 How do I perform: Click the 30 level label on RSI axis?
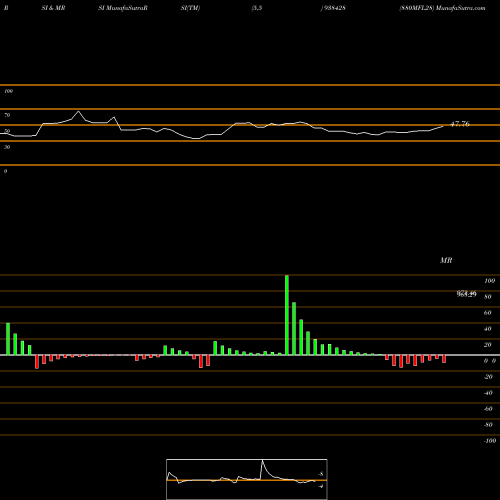[7, 147]
